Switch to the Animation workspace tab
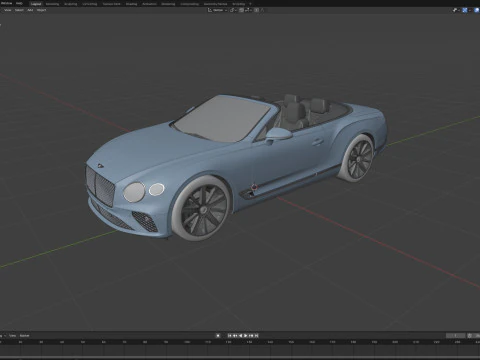 (149, 4)
